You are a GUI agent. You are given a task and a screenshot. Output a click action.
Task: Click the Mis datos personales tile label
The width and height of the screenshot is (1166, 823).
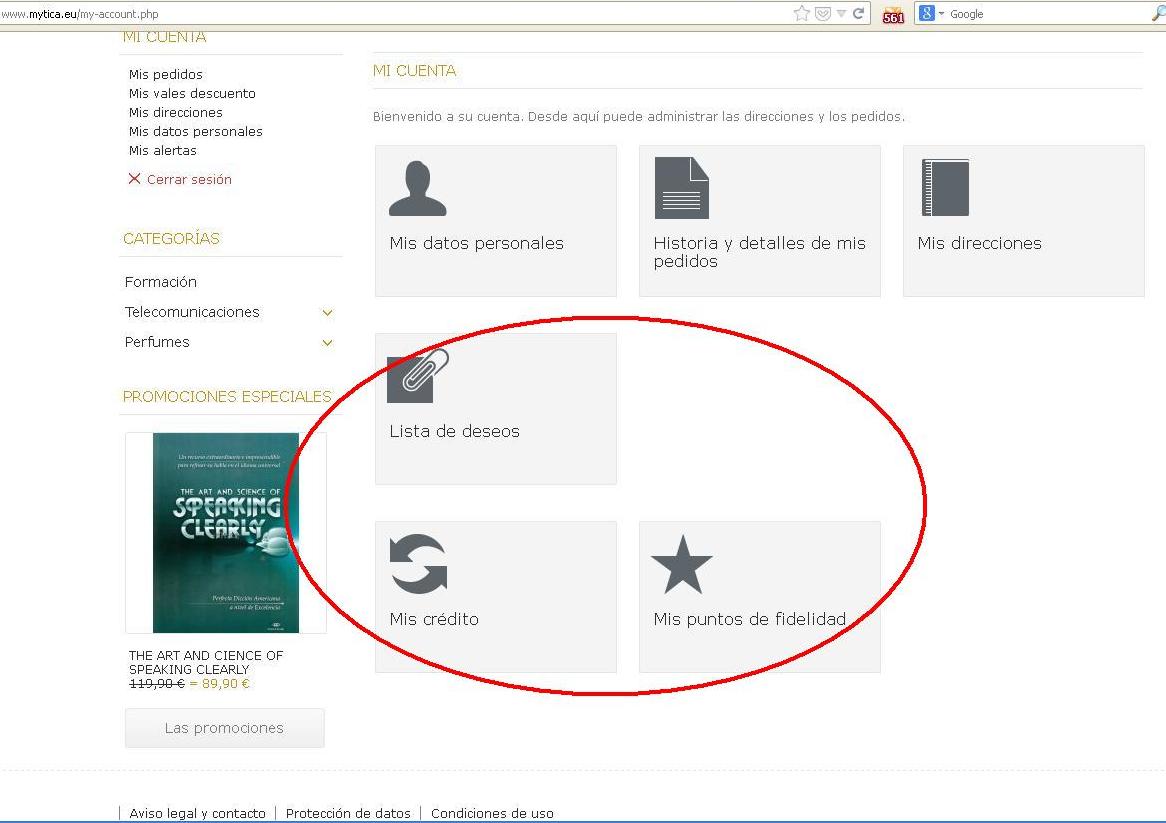click(477, 243)
